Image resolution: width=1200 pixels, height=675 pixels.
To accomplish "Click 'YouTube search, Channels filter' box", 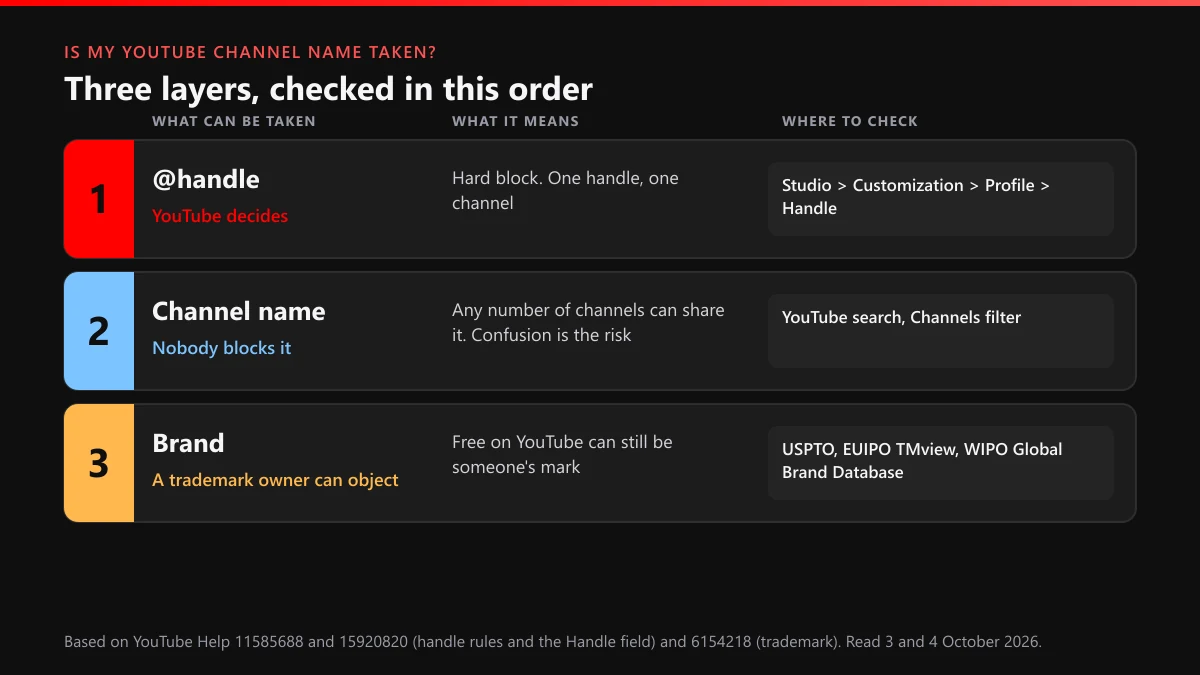I will pyautogui.click(x=941, y=331).
